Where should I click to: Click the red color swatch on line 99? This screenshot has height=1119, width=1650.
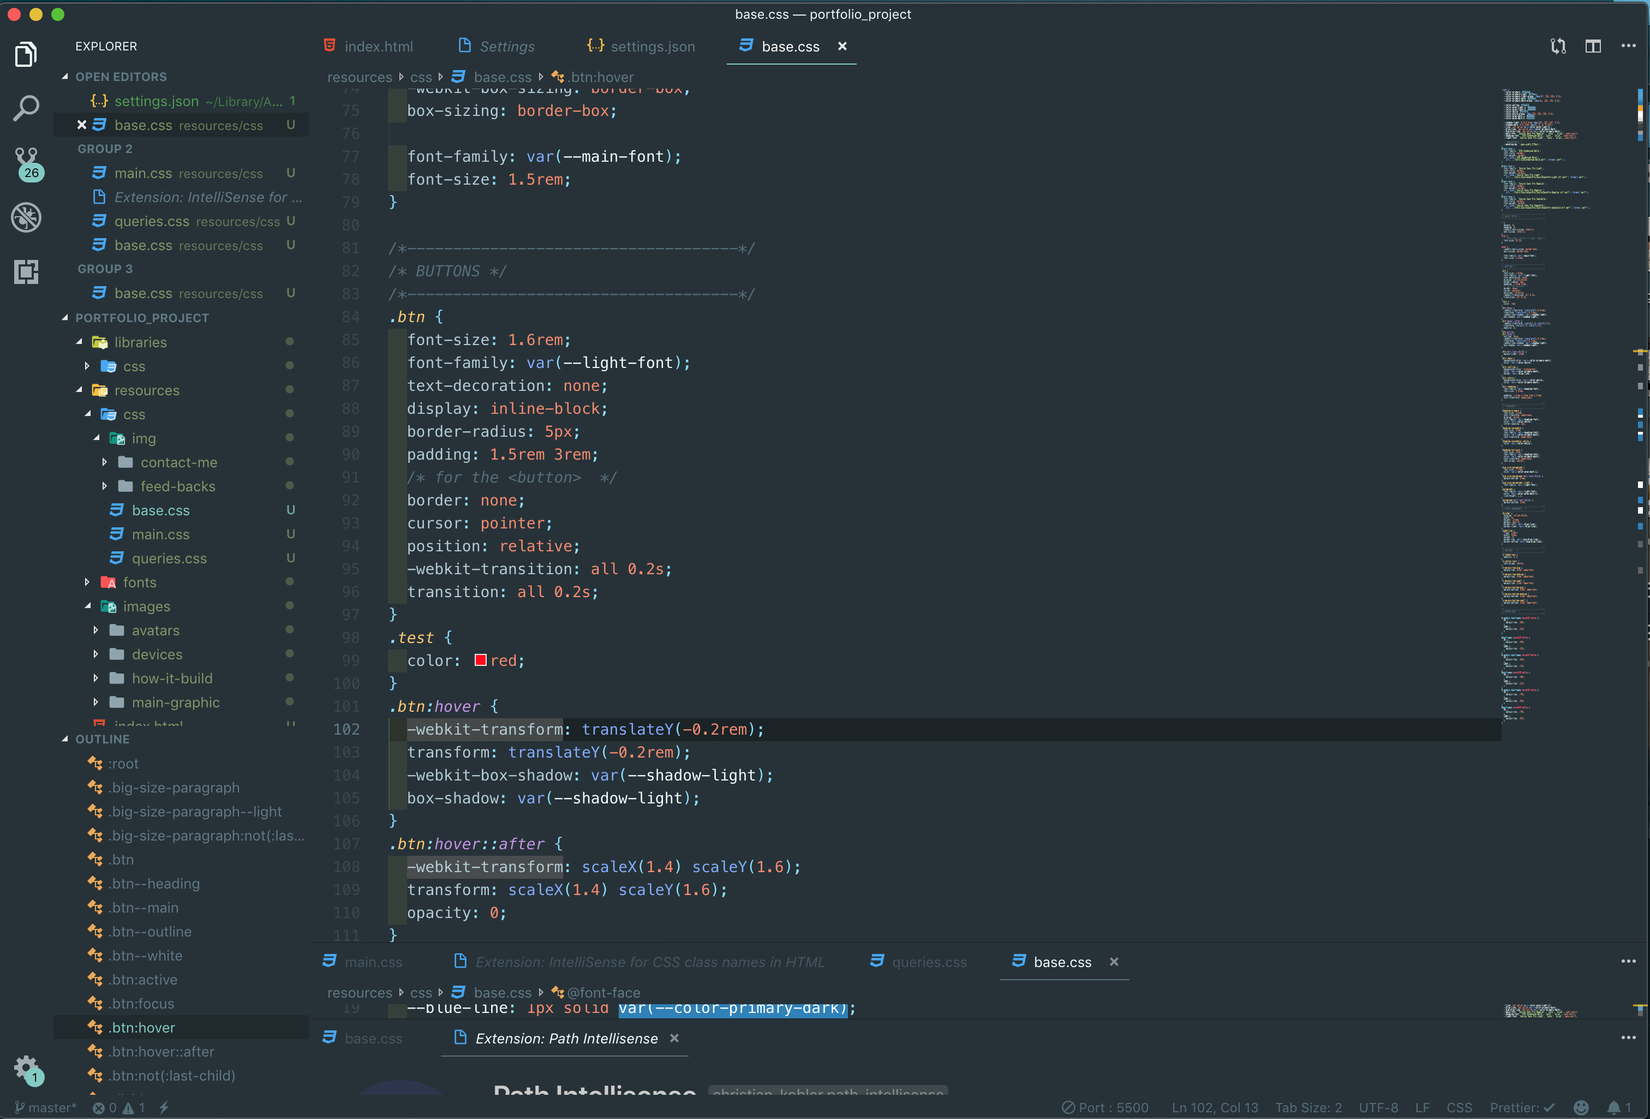click(480, 660)
